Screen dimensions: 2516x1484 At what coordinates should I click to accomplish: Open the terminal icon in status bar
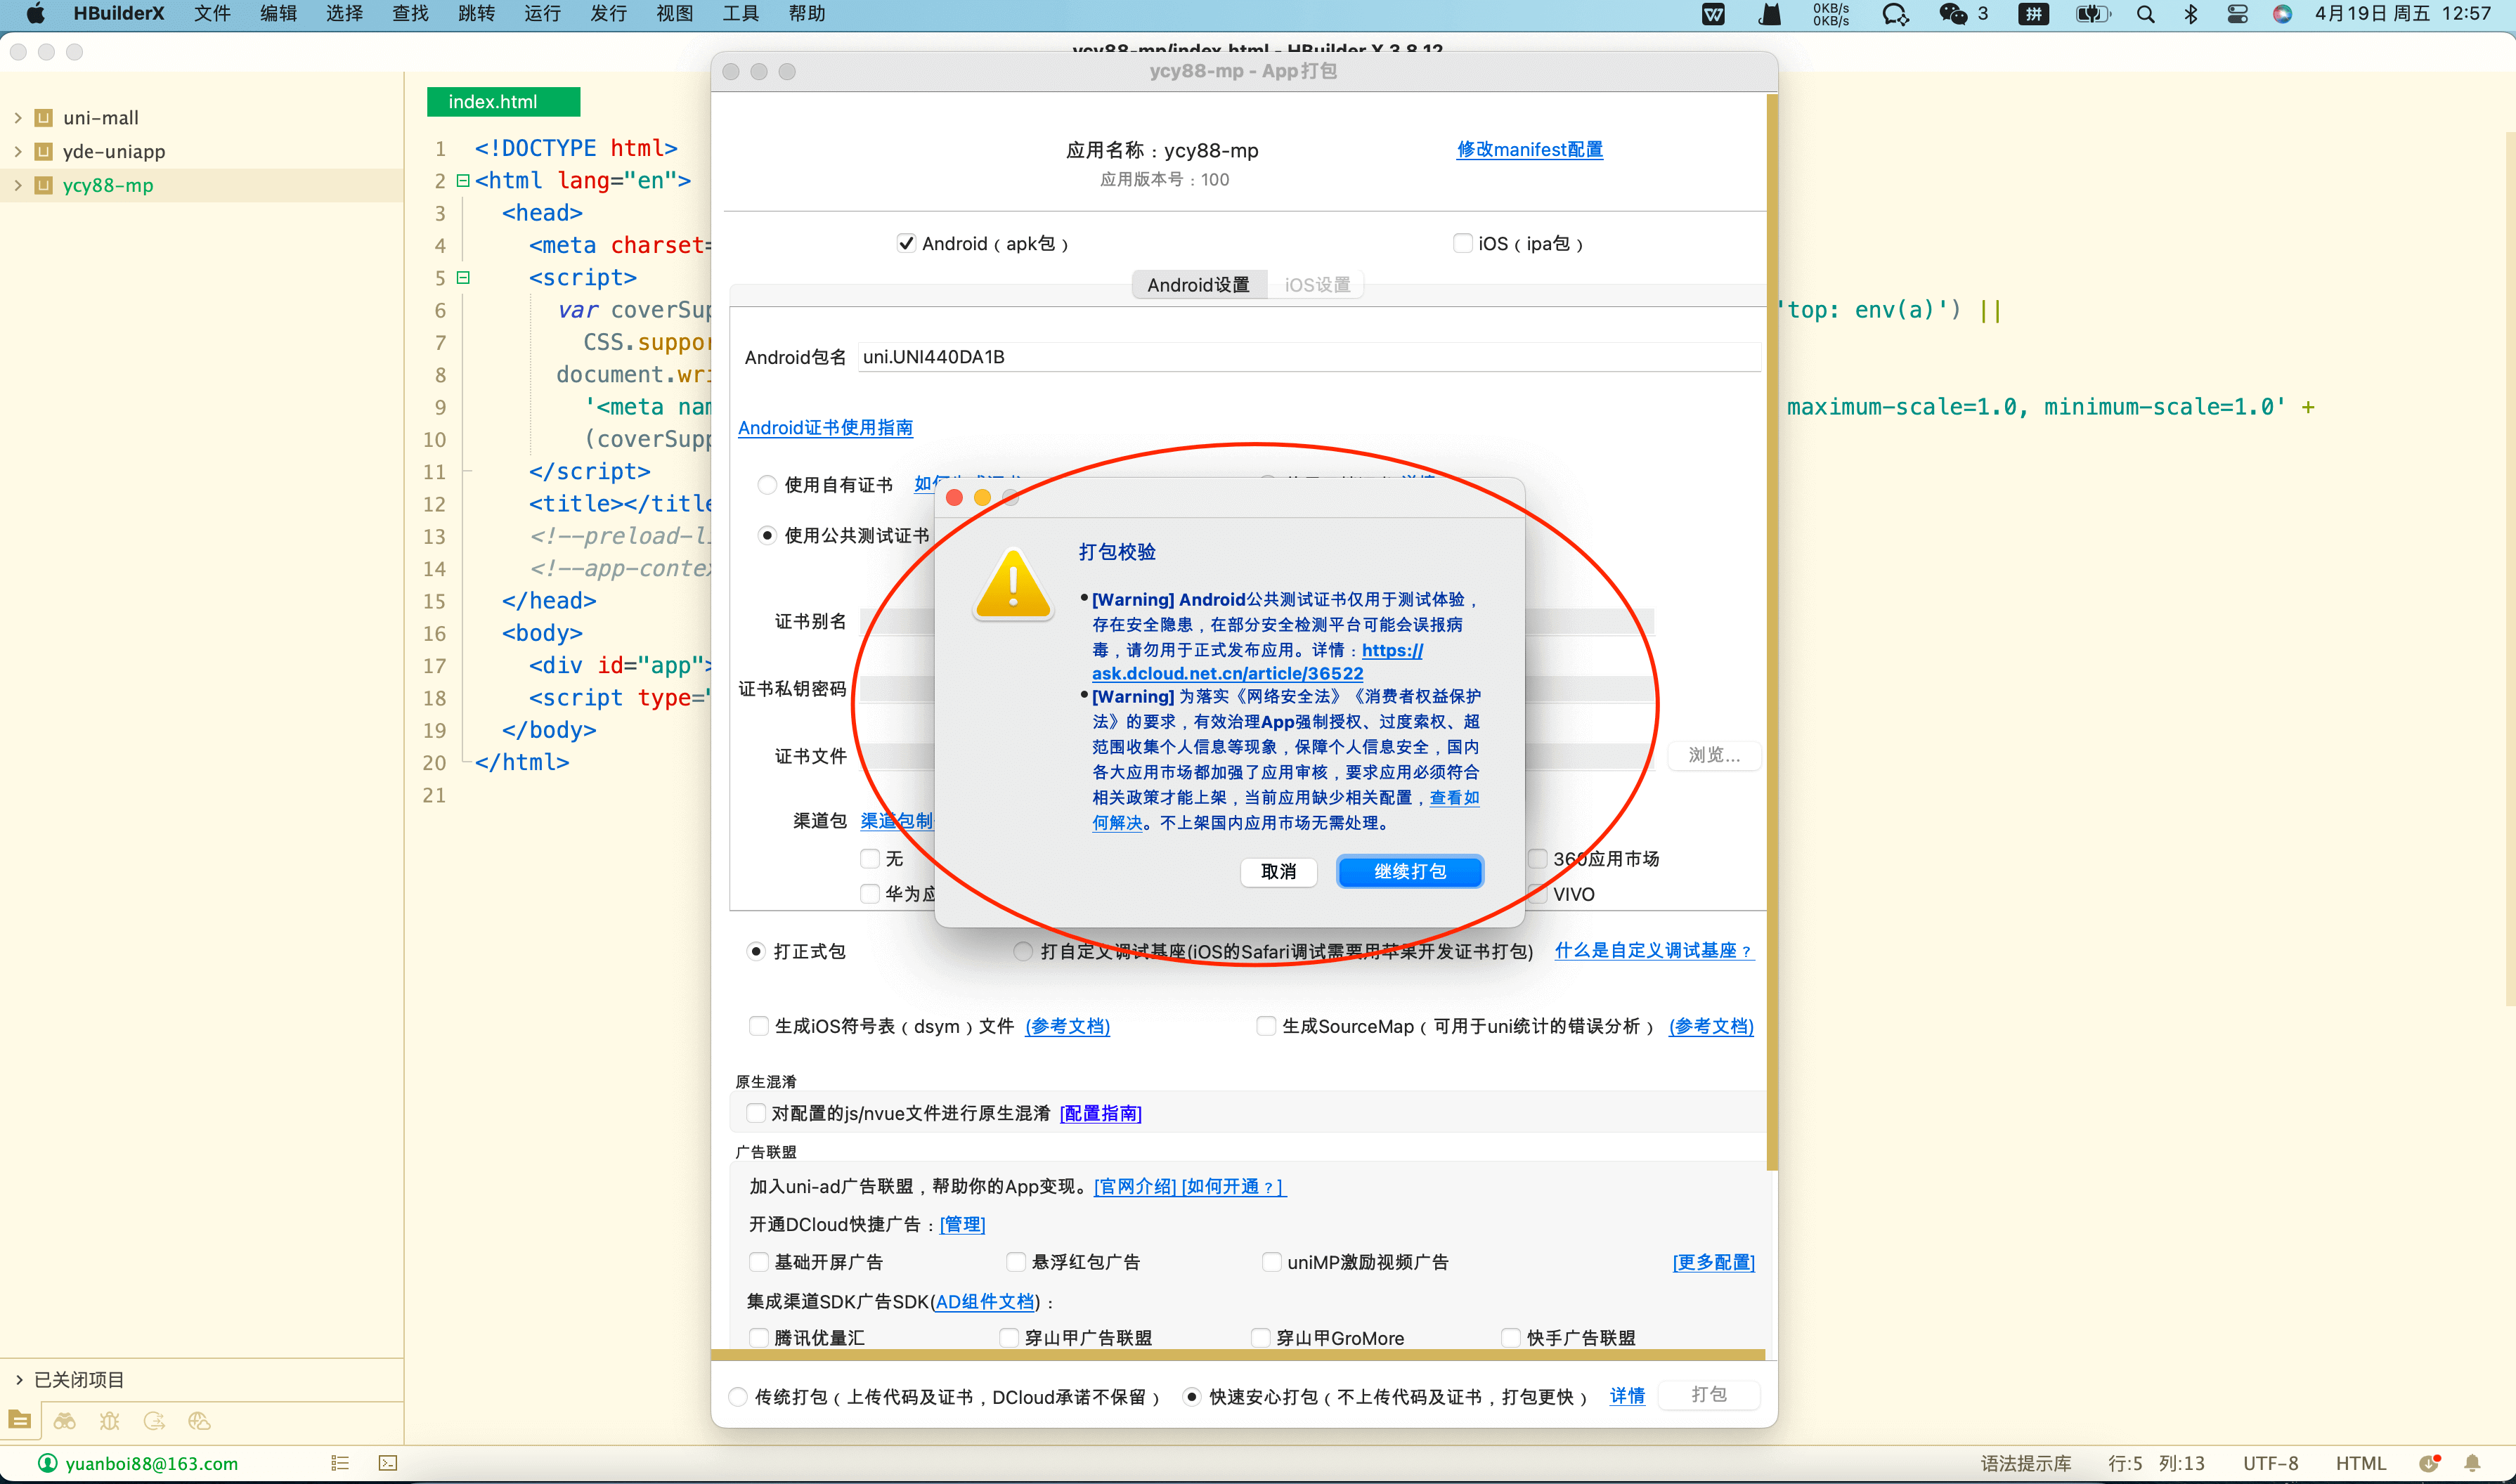click(388, 1463)
